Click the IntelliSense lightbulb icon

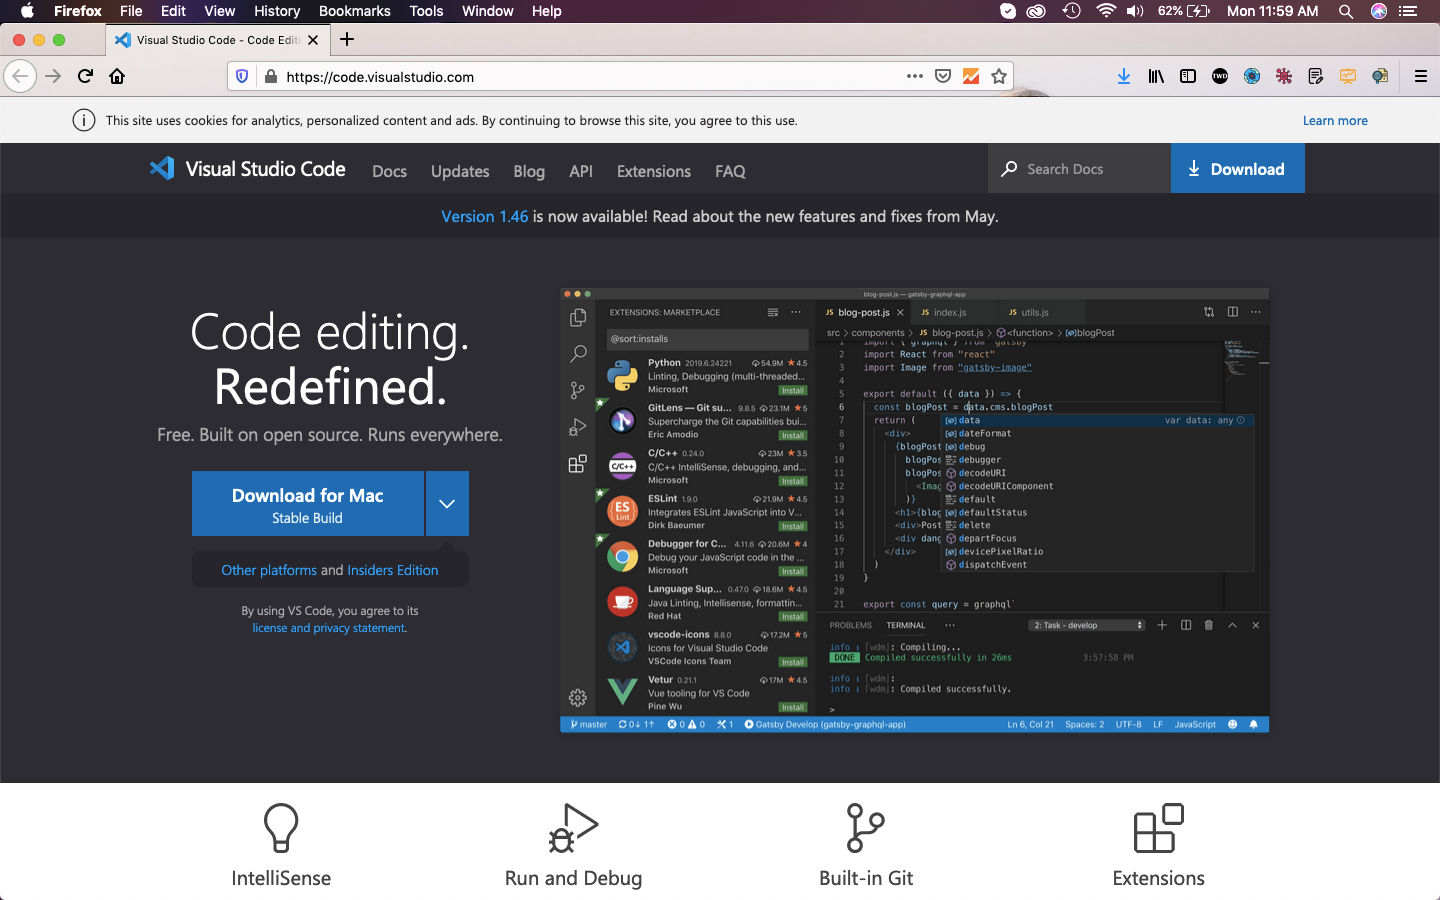[281, 828]
